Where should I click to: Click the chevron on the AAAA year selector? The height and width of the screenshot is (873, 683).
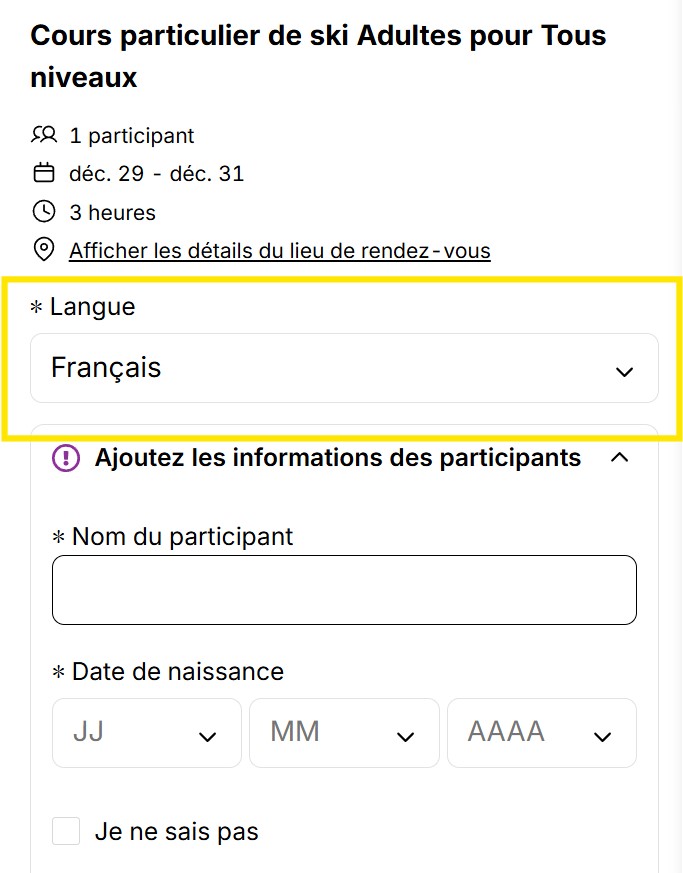tap(603, 736)
